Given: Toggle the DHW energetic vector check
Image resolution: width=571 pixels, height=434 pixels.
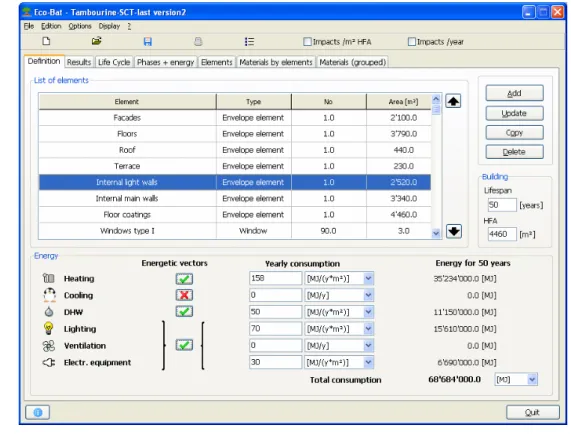Looking at the screenshot, I should coord(184,312).
